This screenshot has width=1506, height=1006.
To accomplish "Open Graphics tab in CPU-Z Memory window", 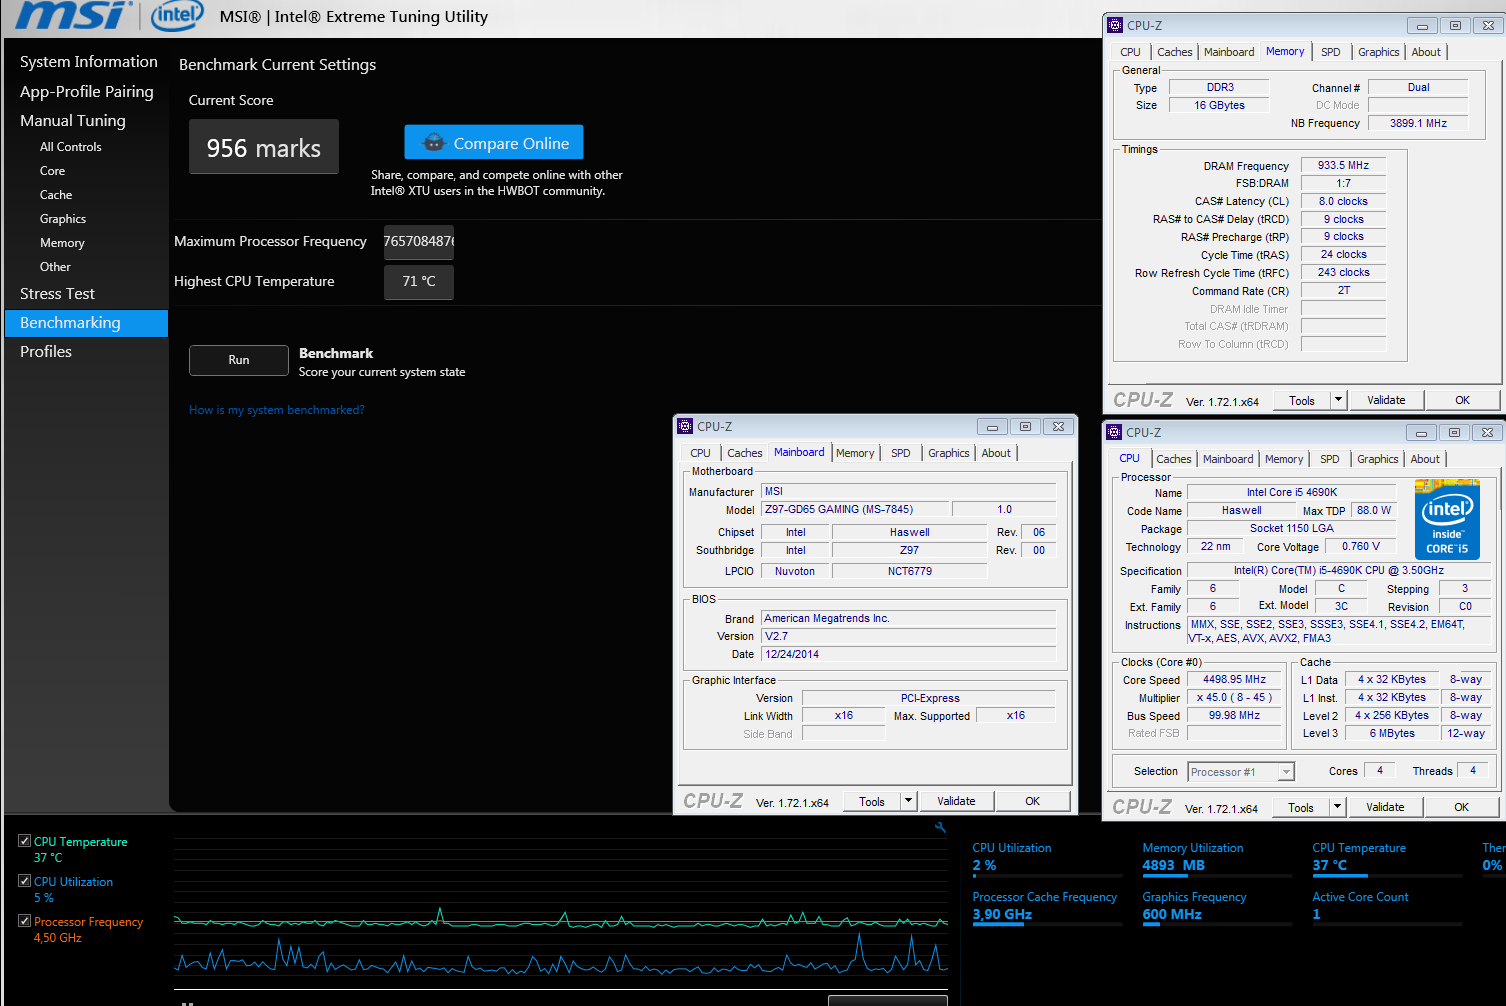I will coord(1378,52).
